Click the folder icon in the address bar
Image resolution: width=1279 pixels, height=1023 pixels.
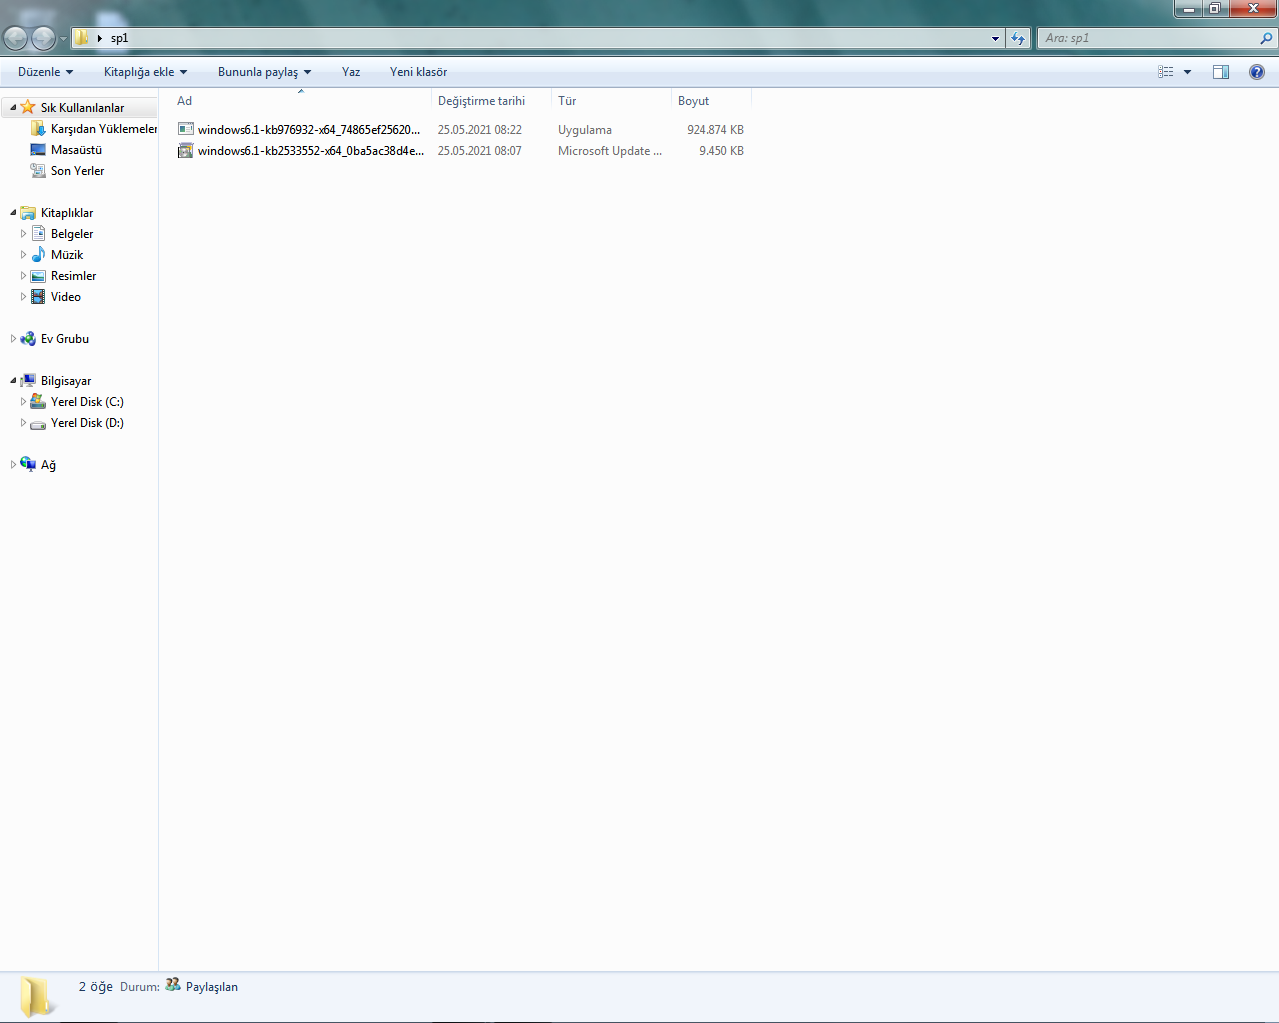tap(82, 38)
